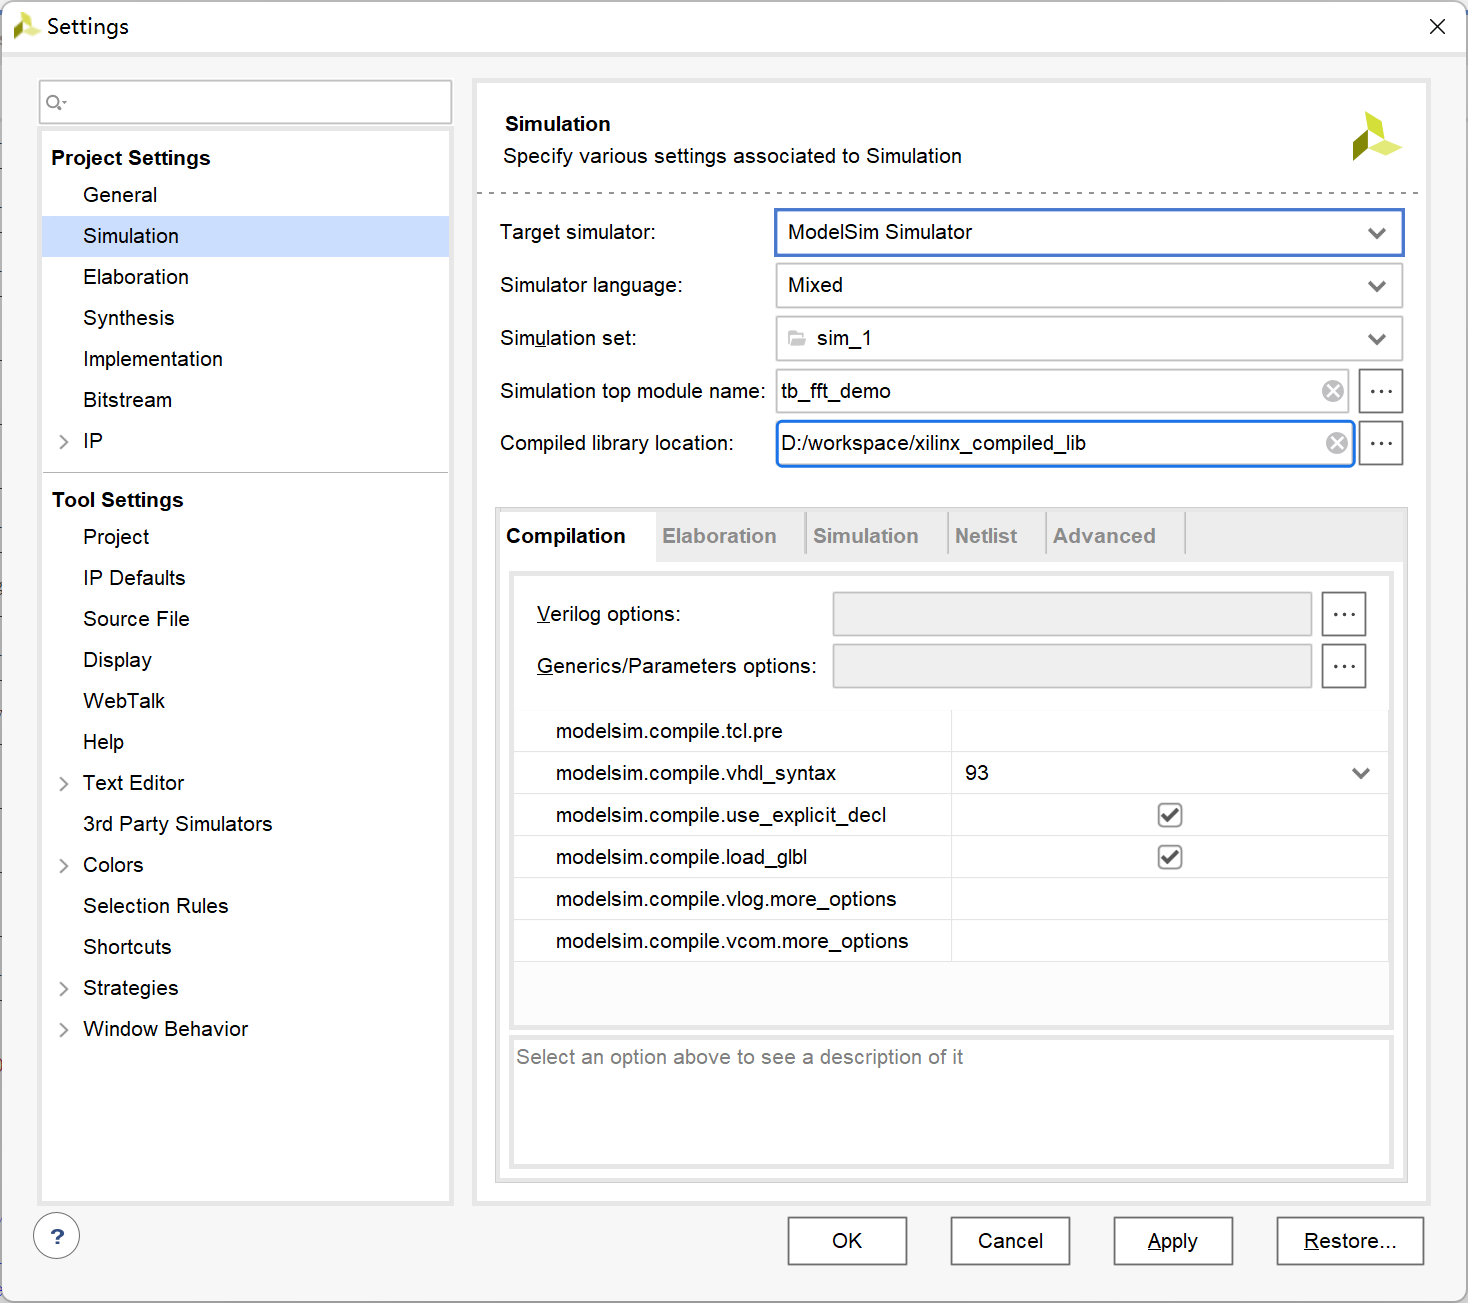Open Verilog options browse dialog
Viewport: 1468px width, 1303px height.
point(1343,614)
